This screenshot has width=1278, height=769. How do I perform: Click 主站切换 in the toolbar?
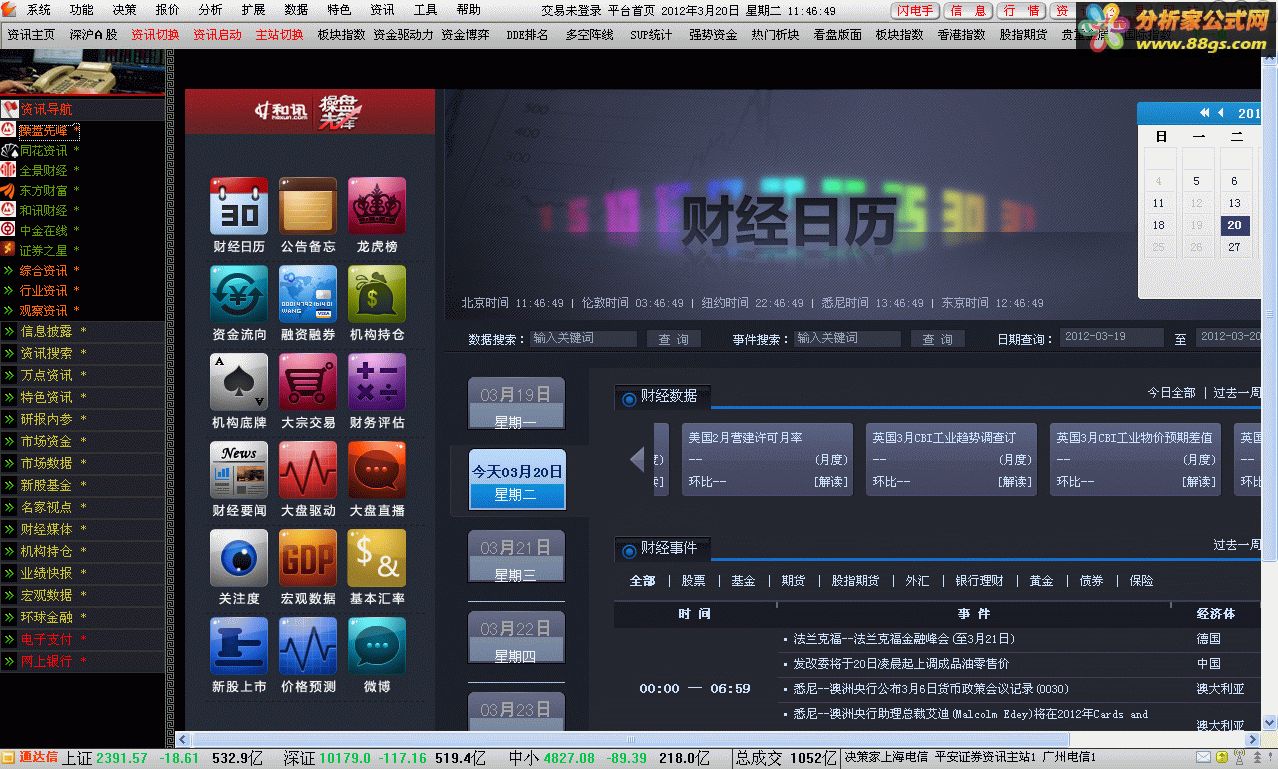click(x=279, y=34)
